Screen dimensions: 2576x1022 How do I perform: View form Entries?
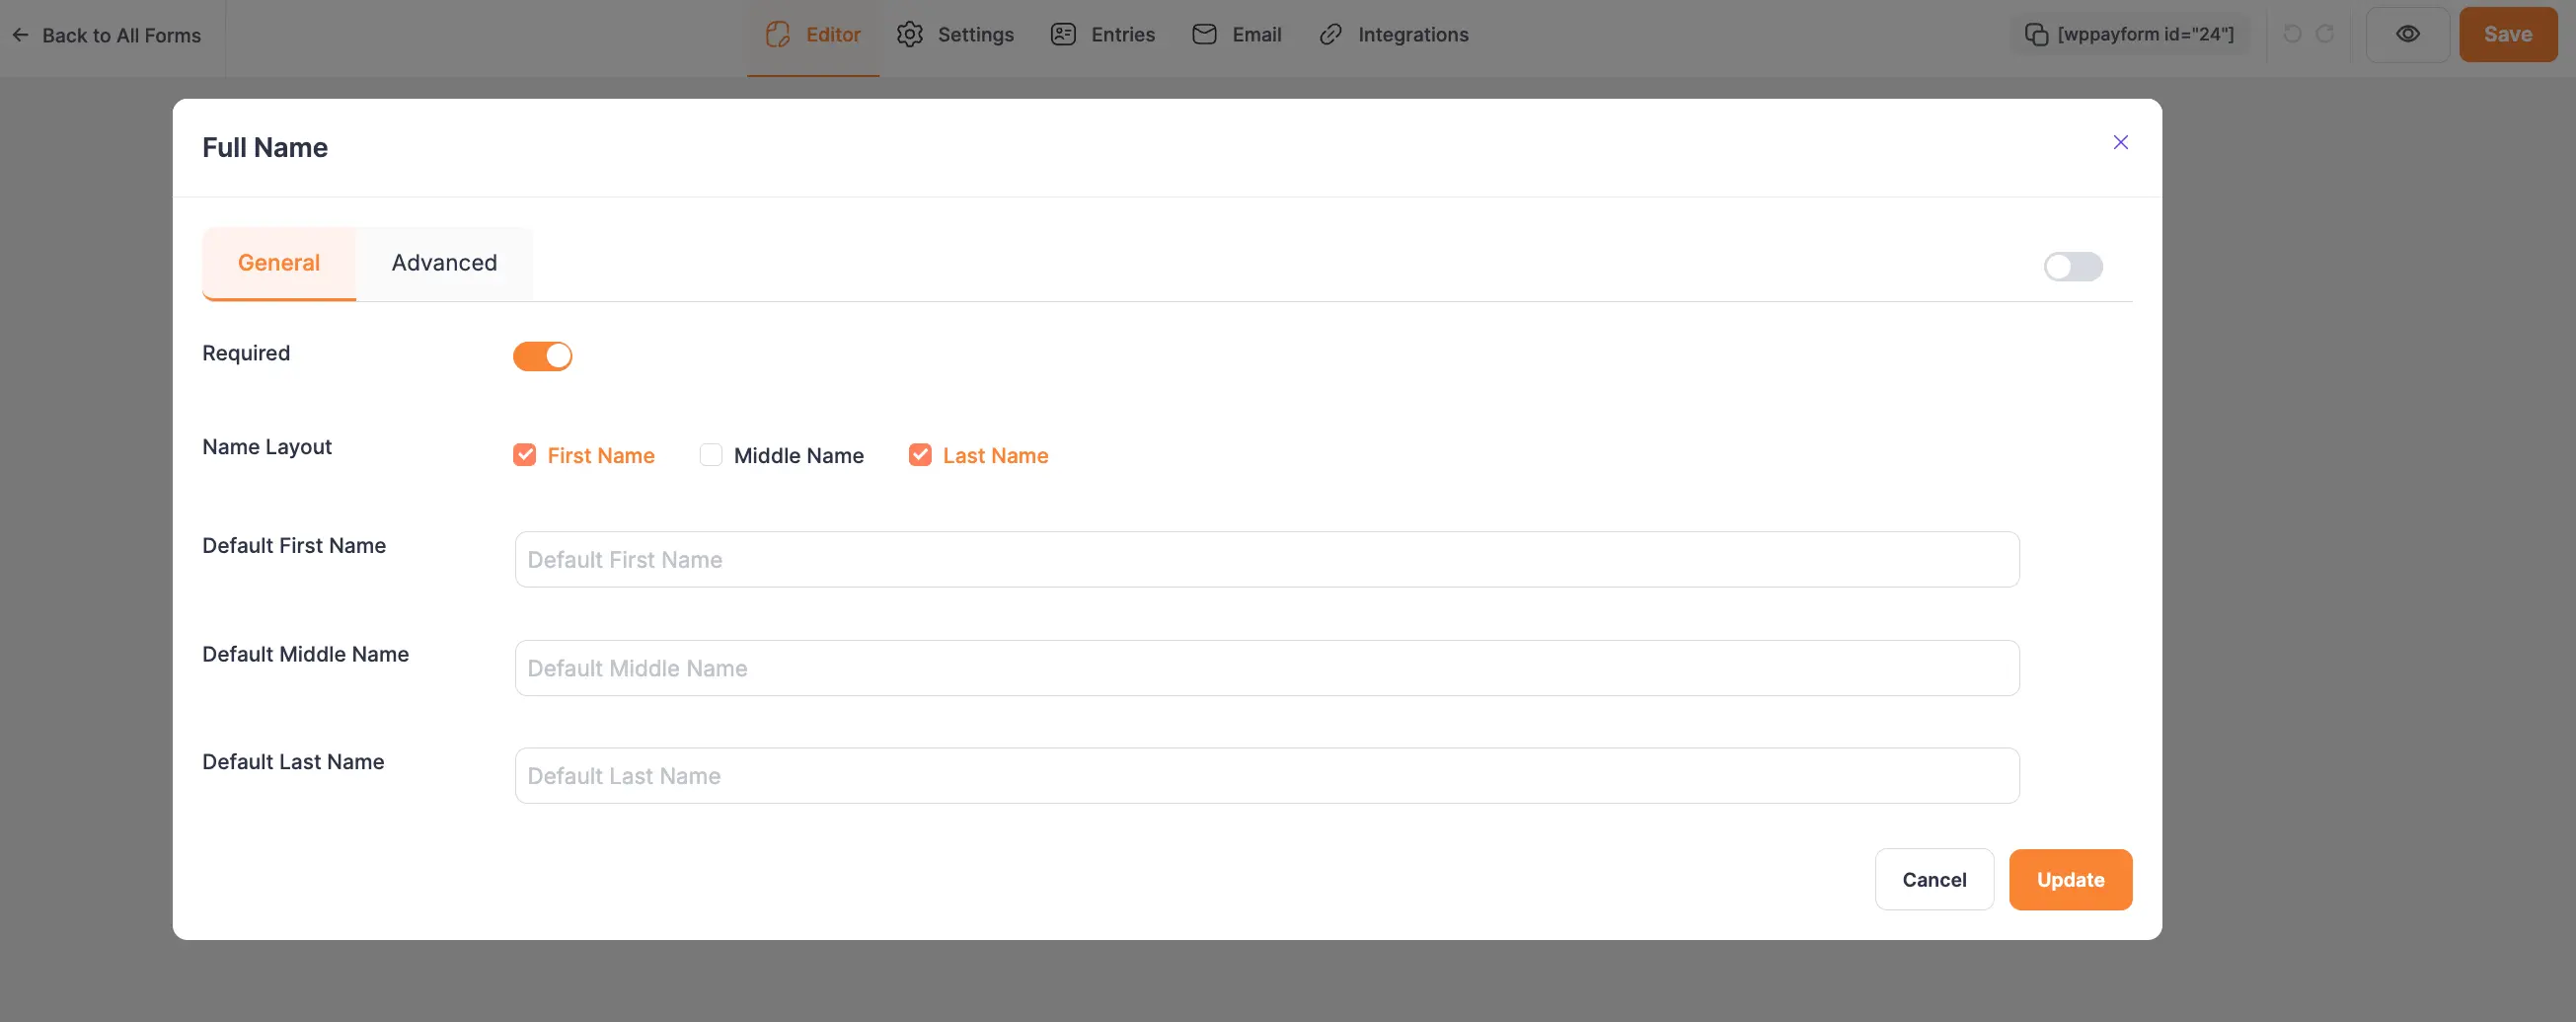(x=1102, y=34)
